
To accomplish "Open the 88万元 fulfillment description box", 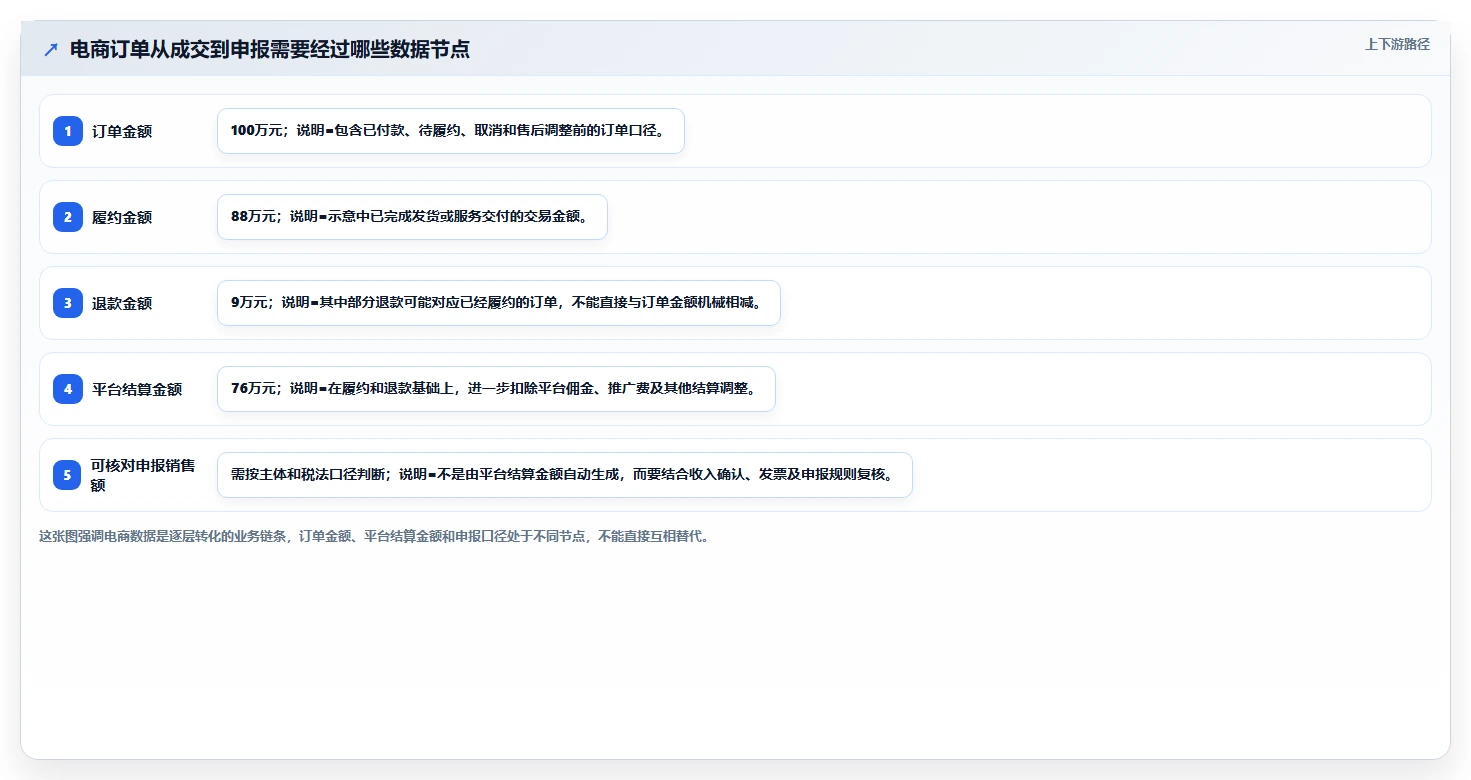I will click(412, 217).
